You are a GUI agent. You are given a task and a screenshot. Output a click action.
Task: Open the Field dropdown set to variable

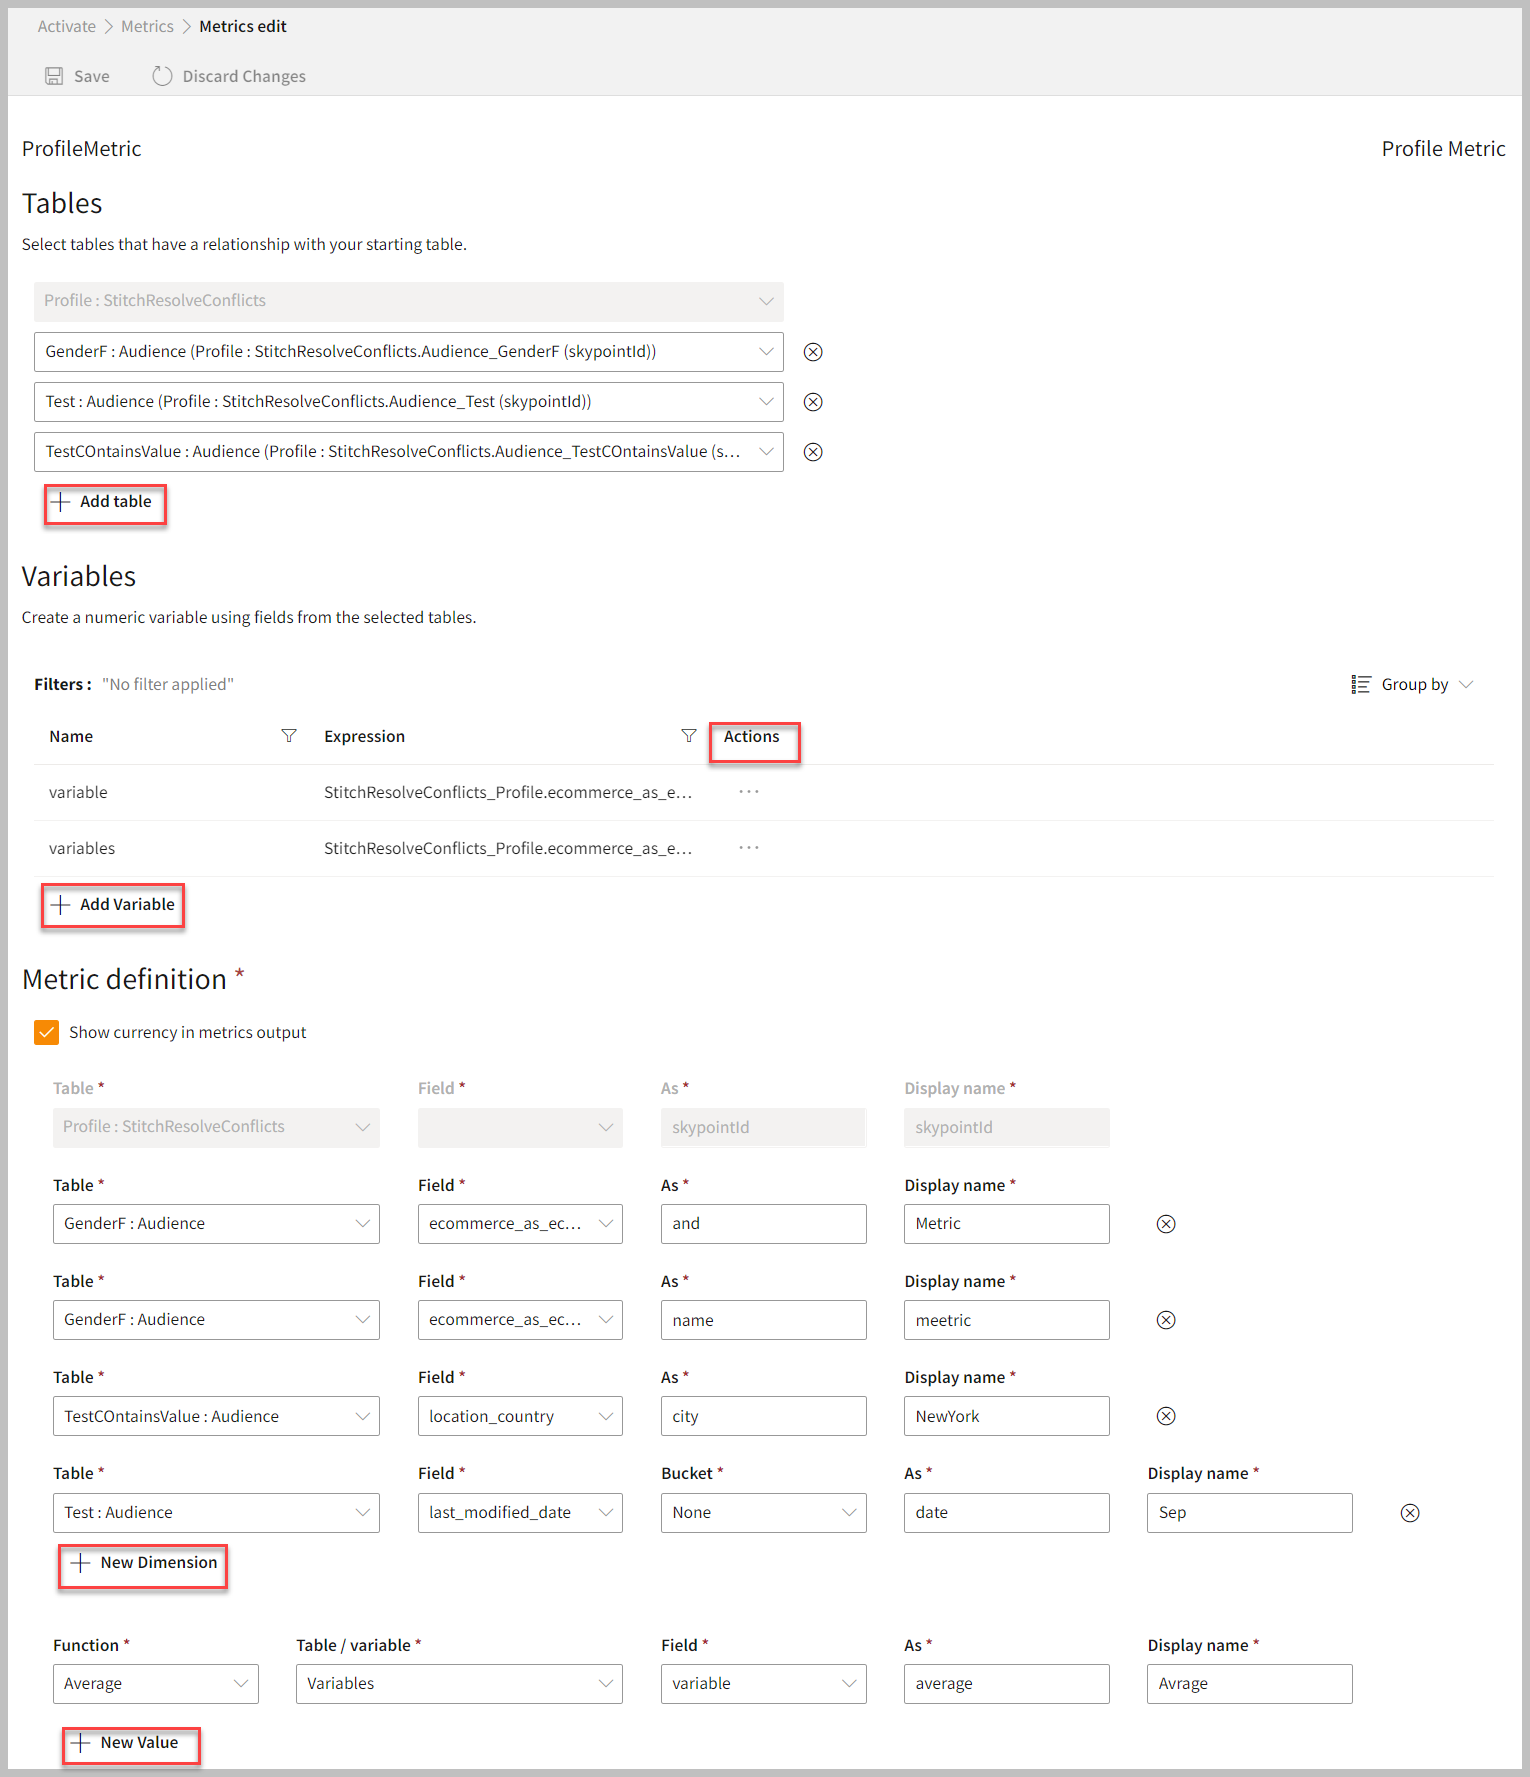click(764, 1684)
